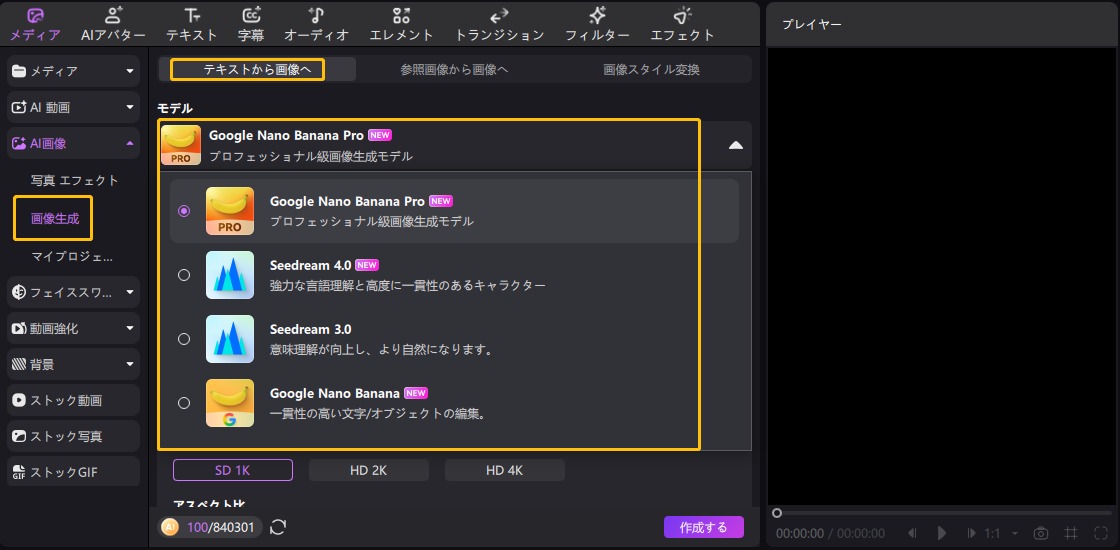Click the AI credits coin icon

(170, 527)
